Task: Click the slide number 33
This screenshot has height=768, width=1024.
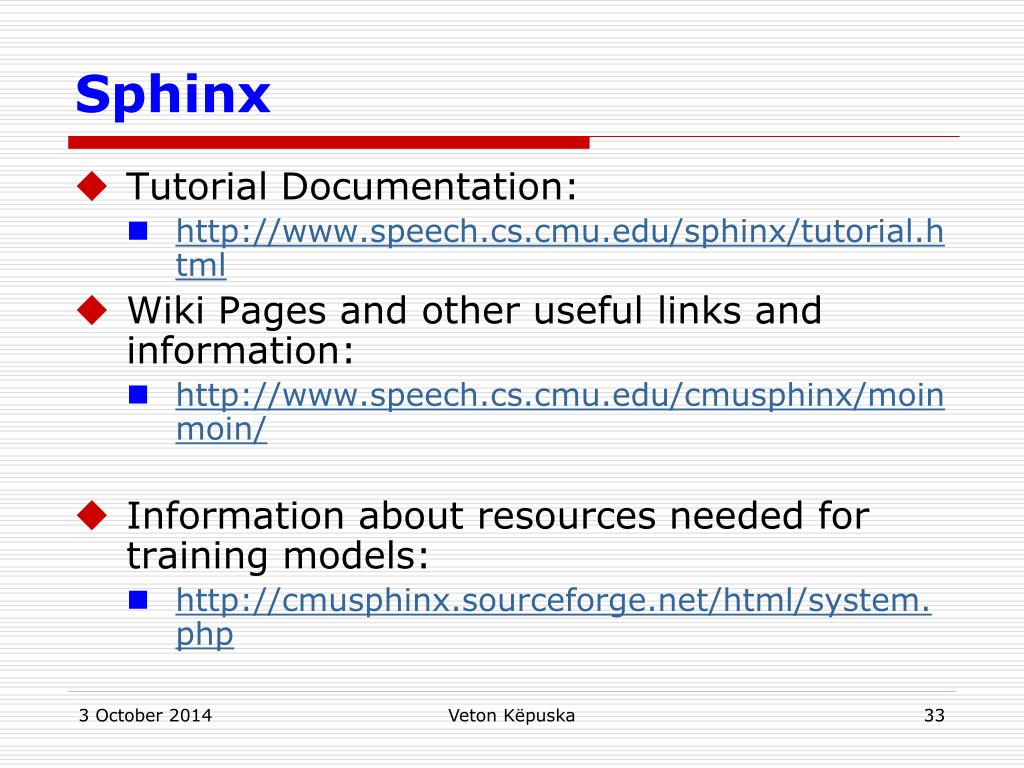Action: tap(934, 716)
